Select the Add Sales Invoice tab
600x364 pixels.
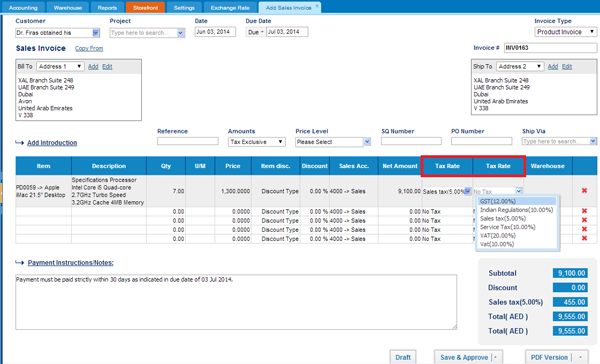[289, 8]
